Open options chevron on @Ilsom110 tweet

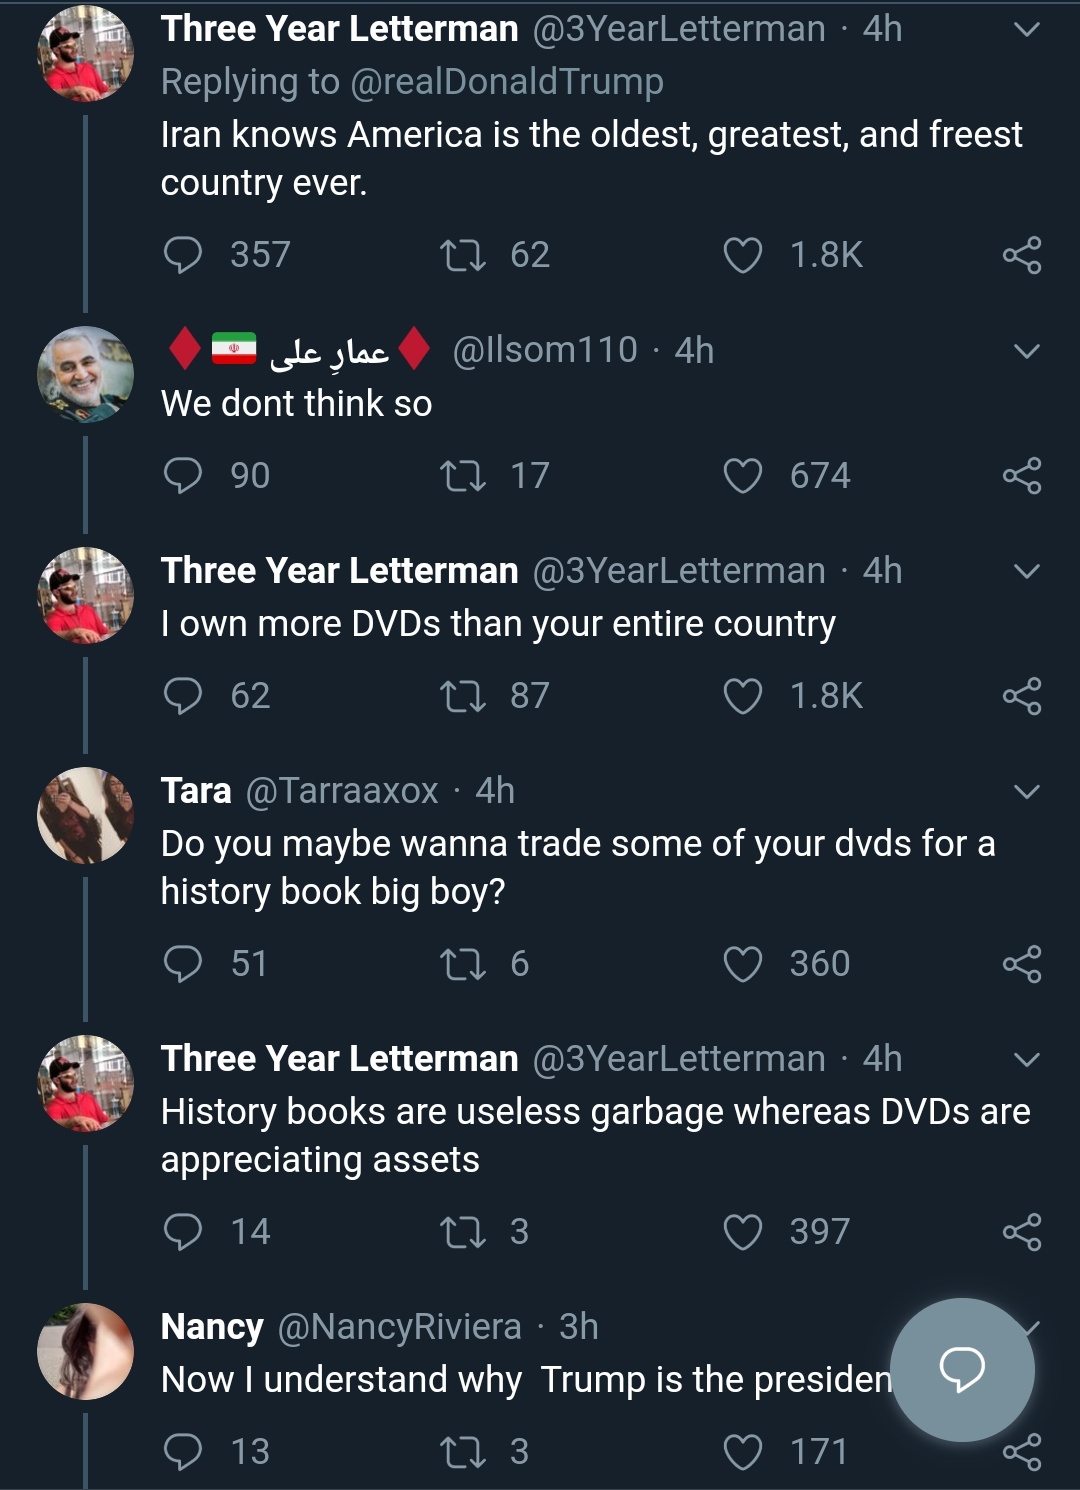[x=1027, y=351]
